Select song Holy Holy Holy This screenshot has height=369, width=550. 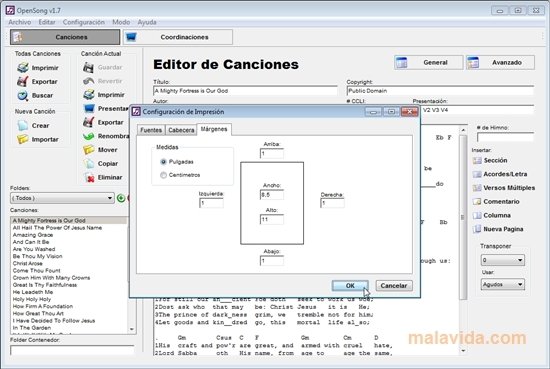pos(32,299)
